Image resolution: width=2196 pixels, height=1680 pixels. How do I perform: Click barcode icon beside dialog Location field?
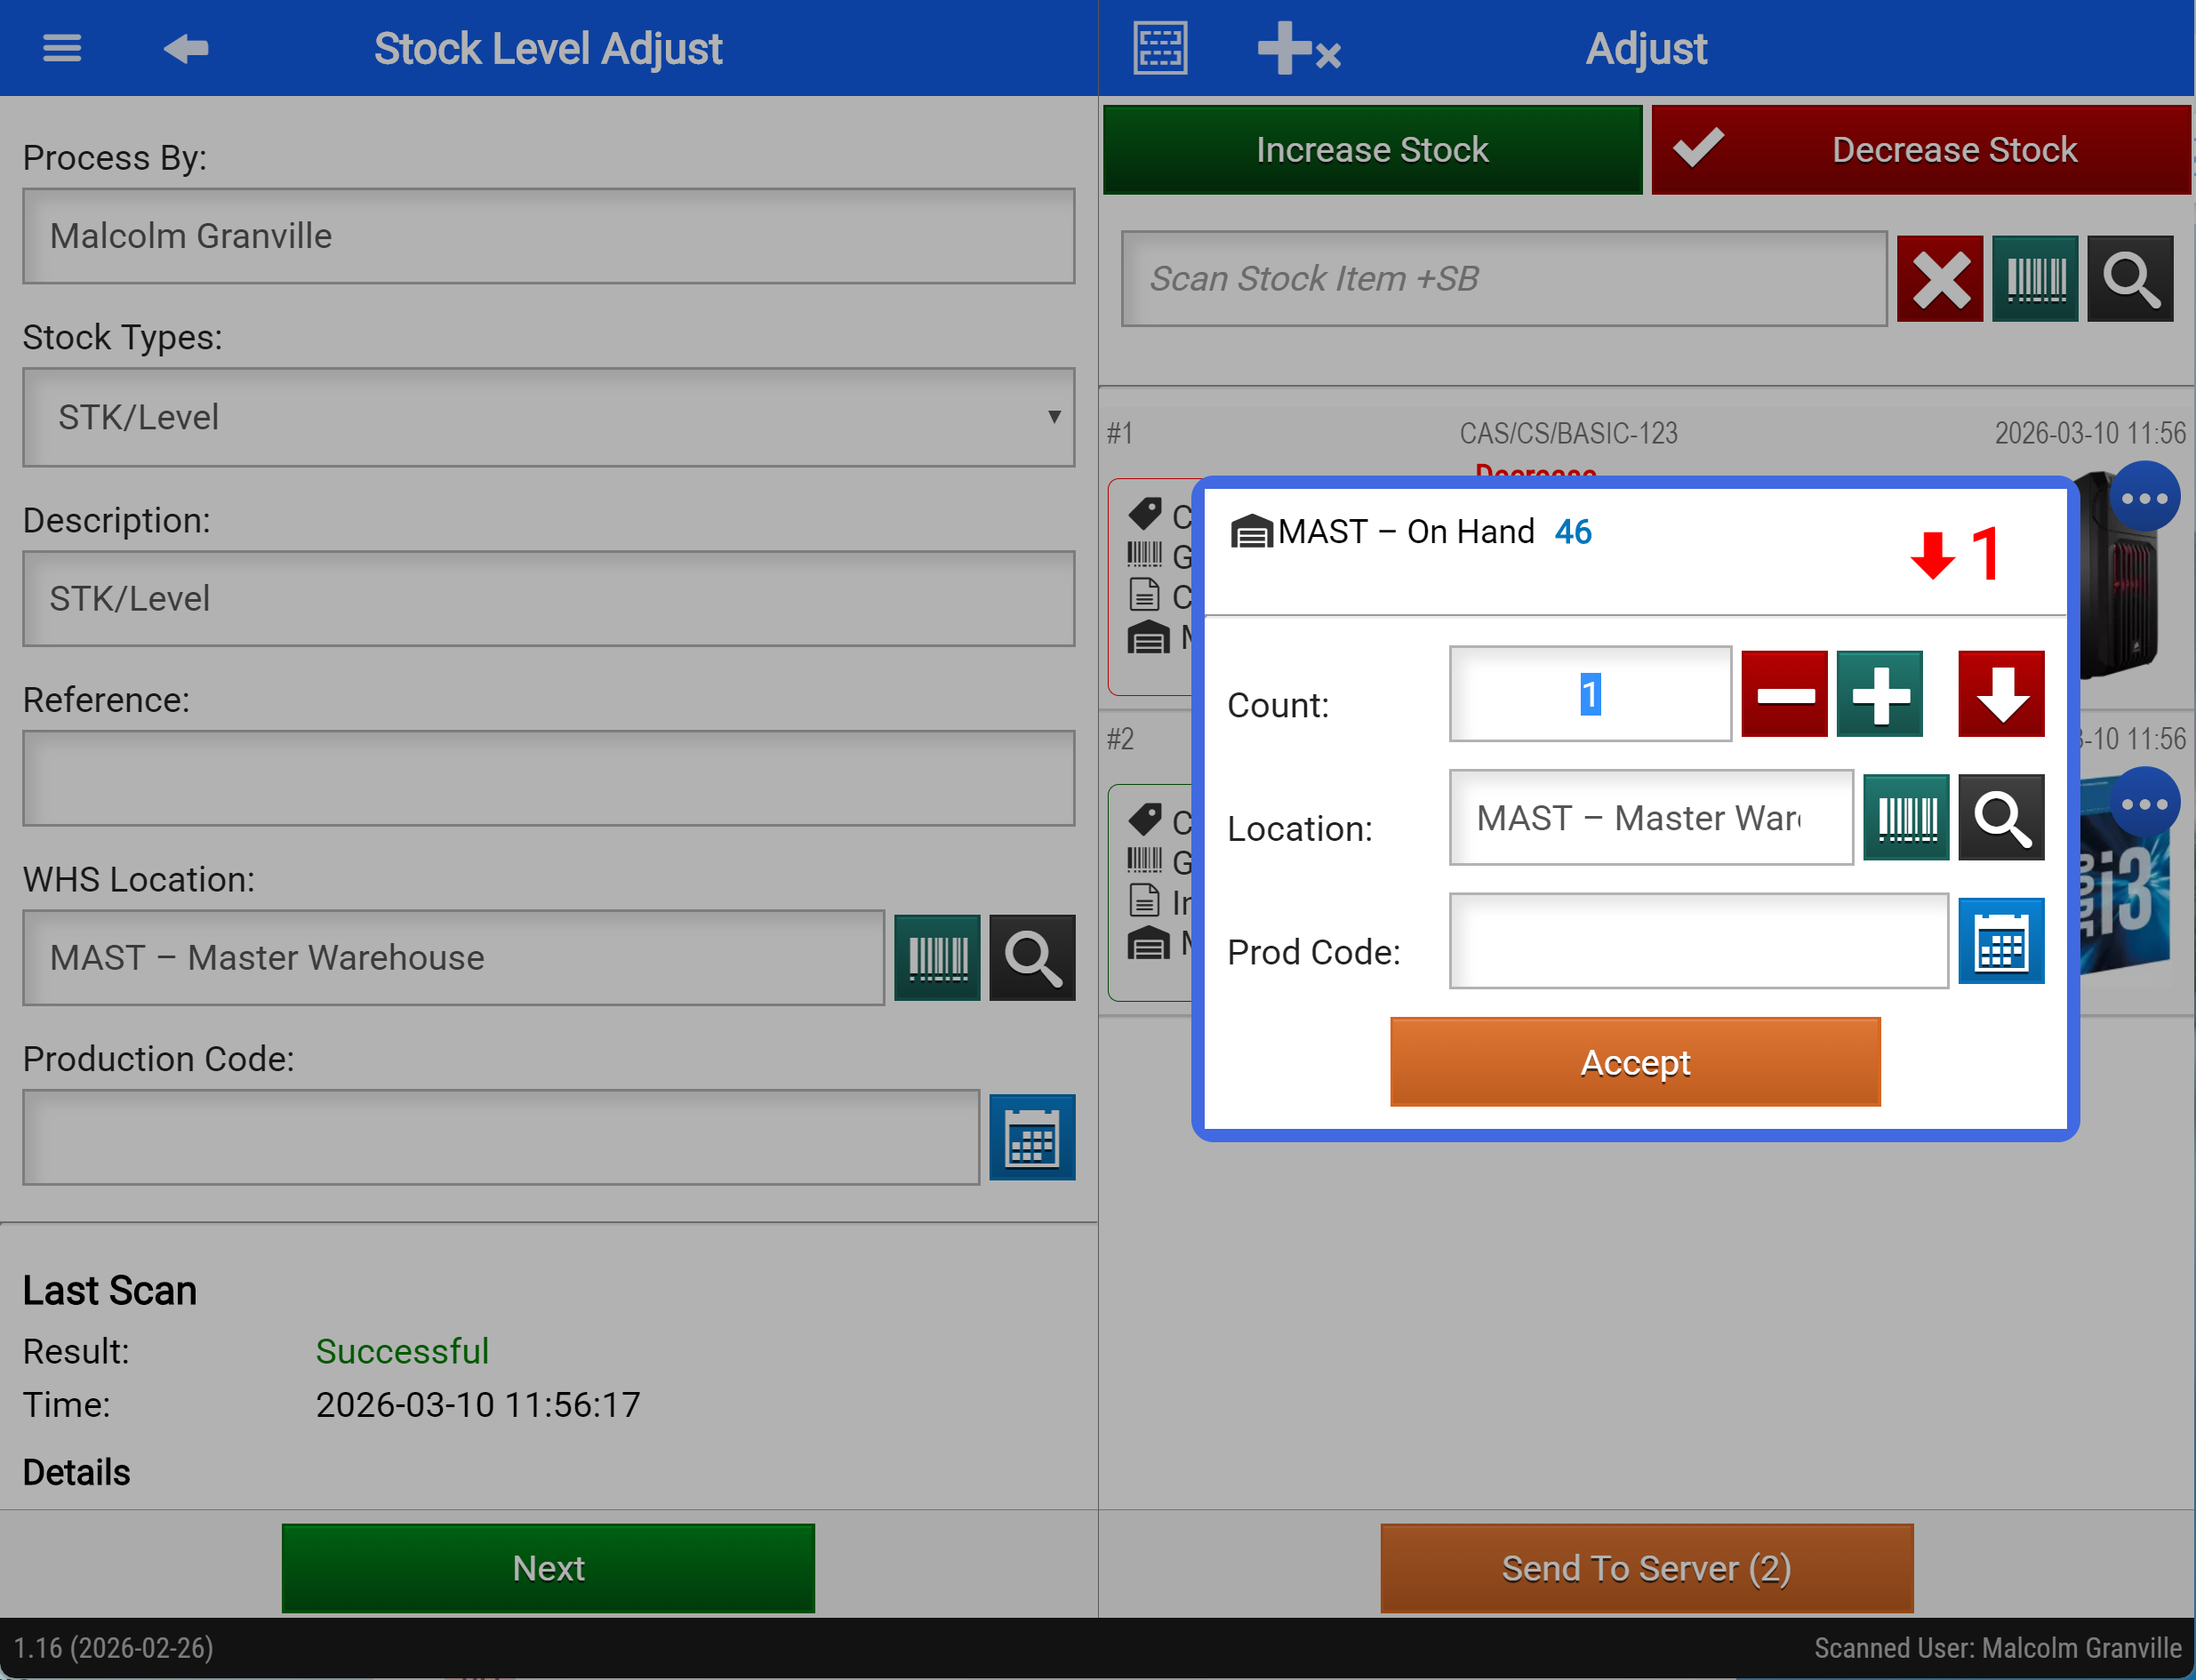[x=1906, y=818]
